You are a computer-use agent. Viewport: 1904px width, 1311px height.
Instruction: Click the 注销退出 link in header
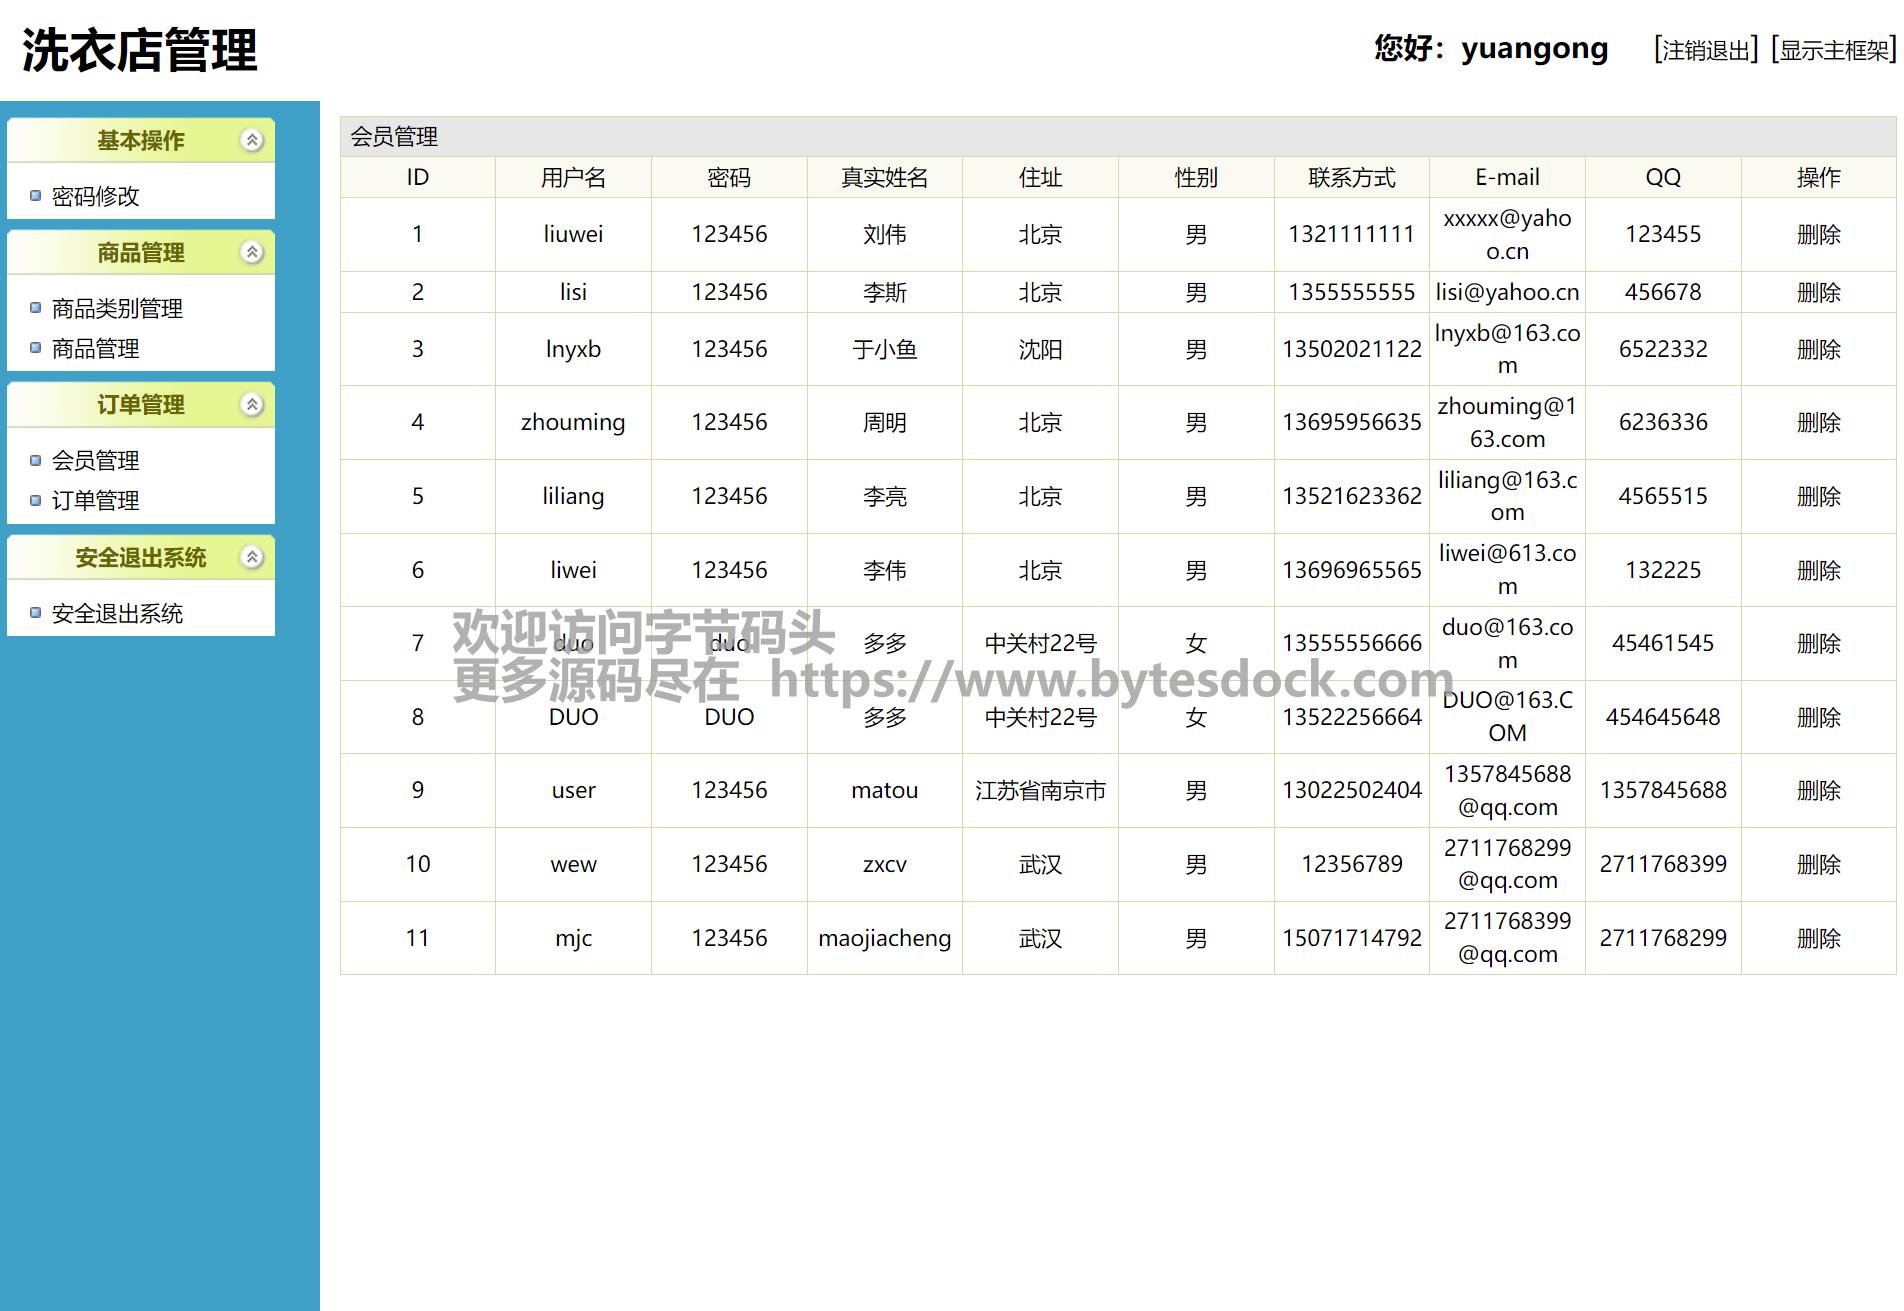coord(1706,50)
